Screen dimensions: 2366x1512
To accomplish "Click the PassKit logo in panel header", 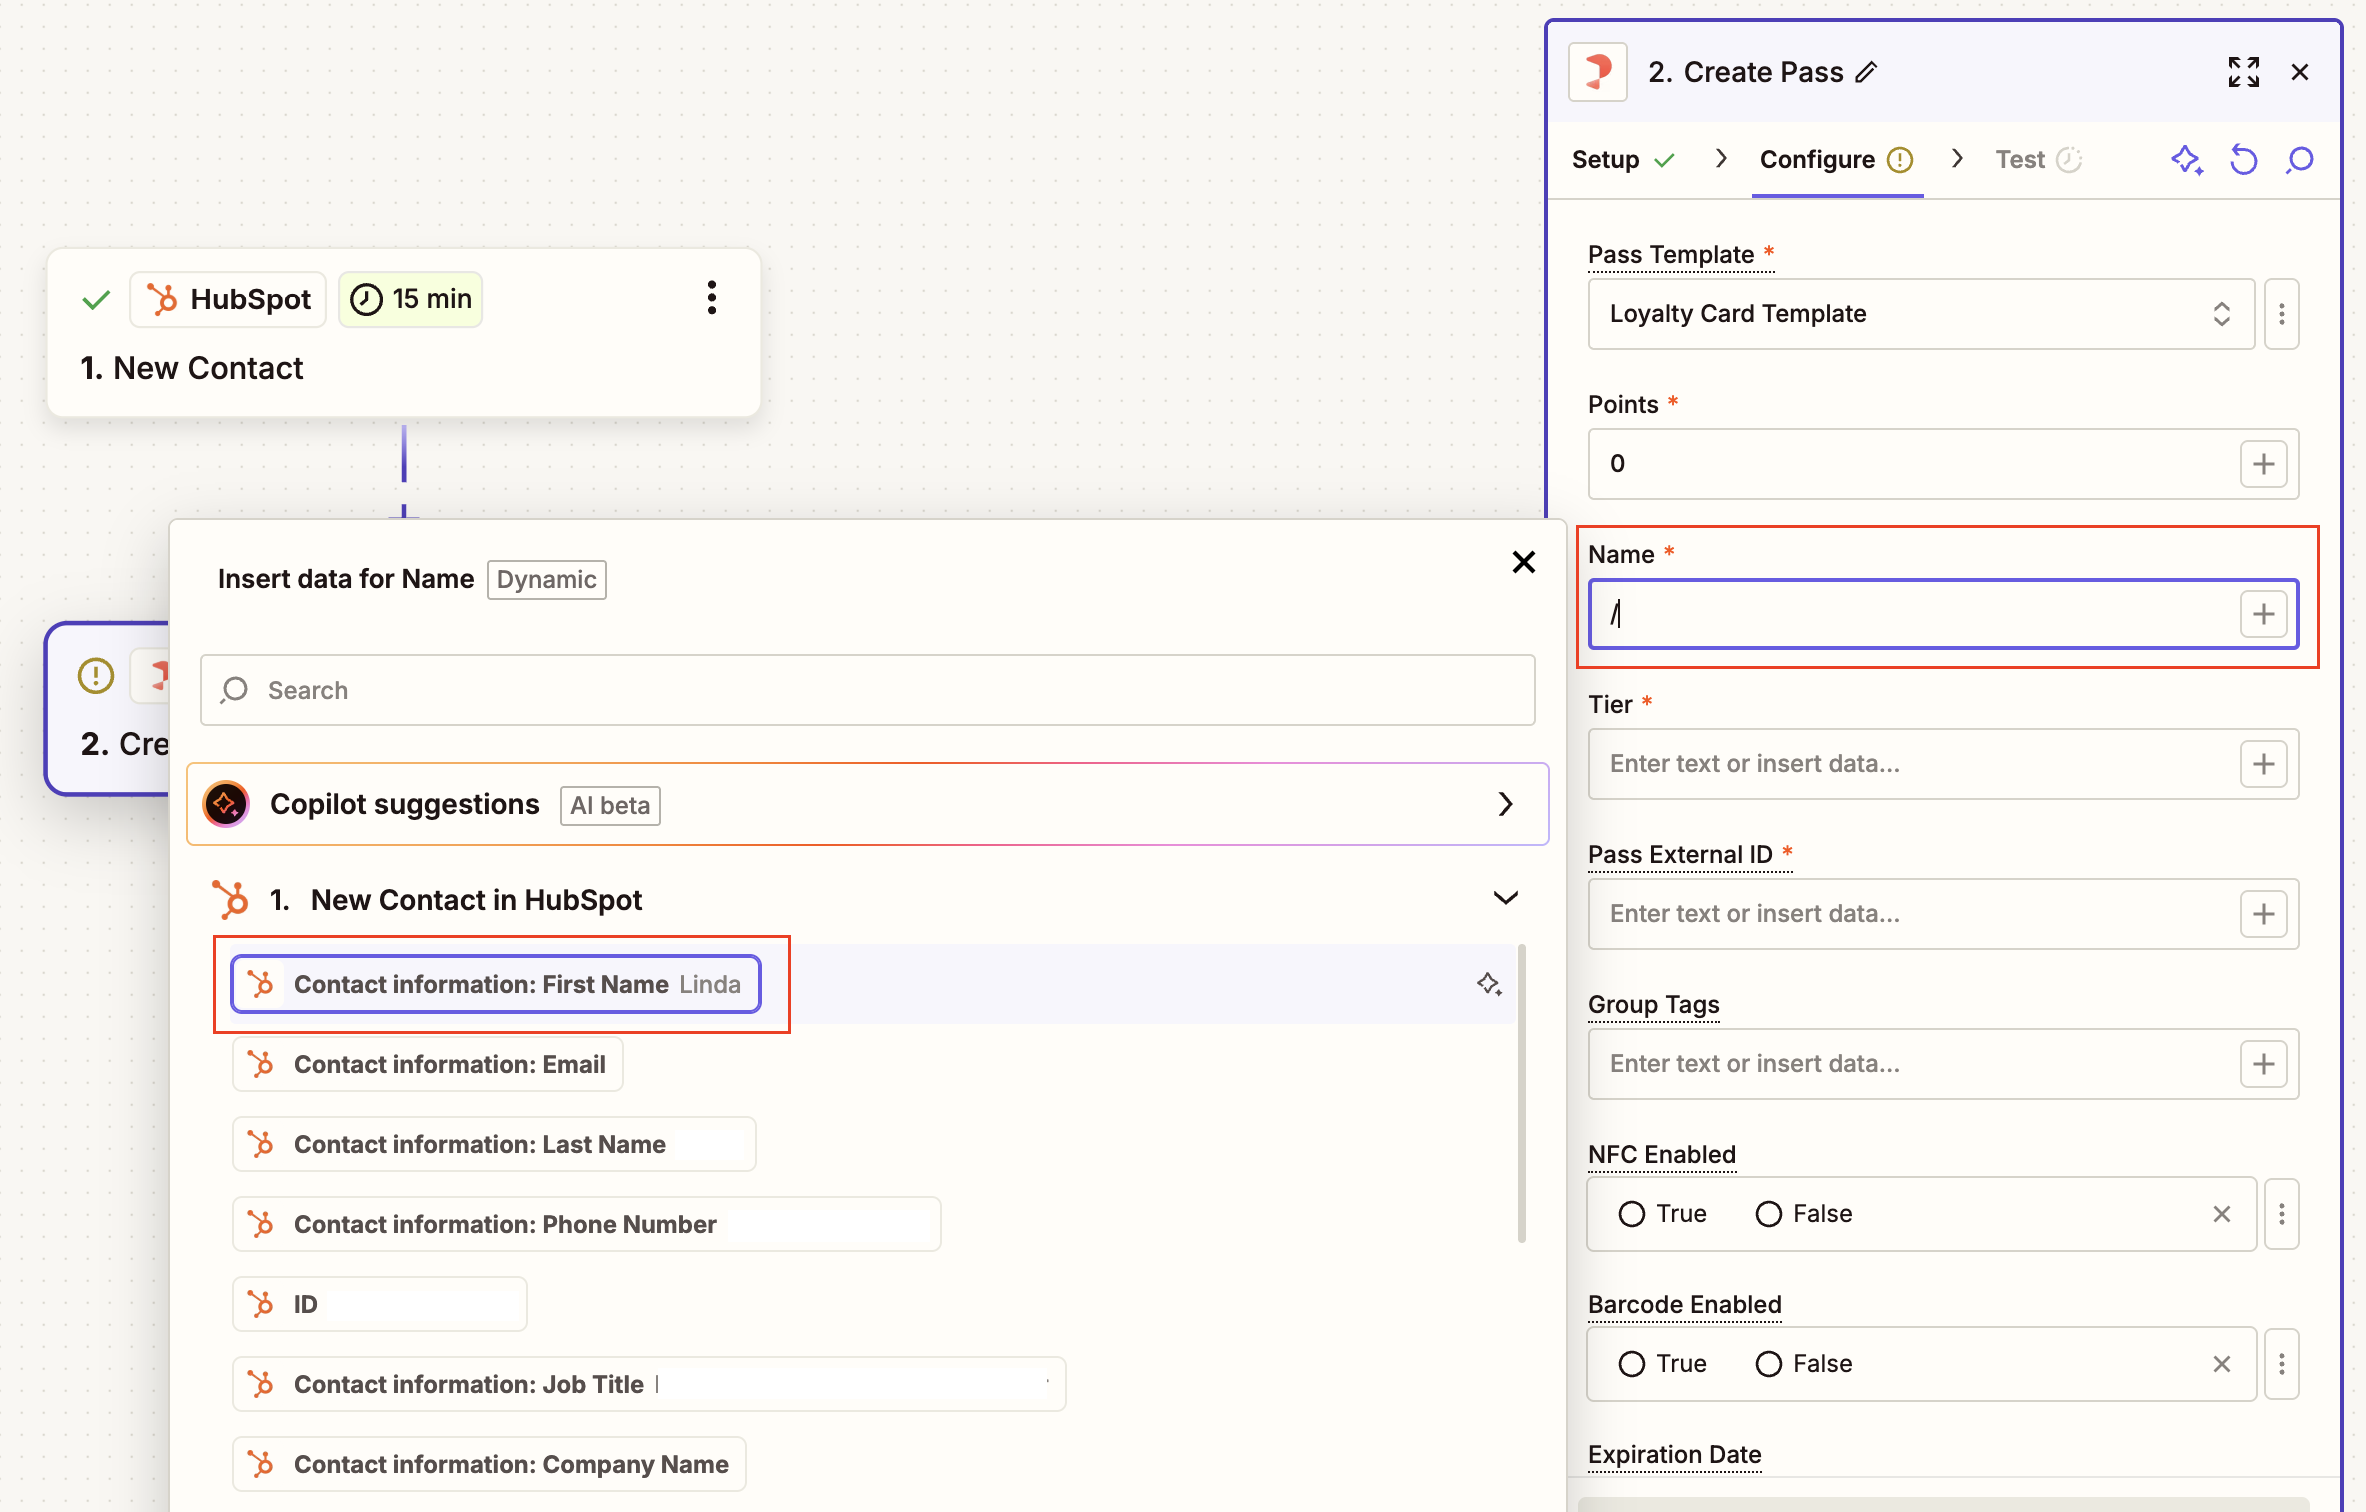I will pos(1598,72).
